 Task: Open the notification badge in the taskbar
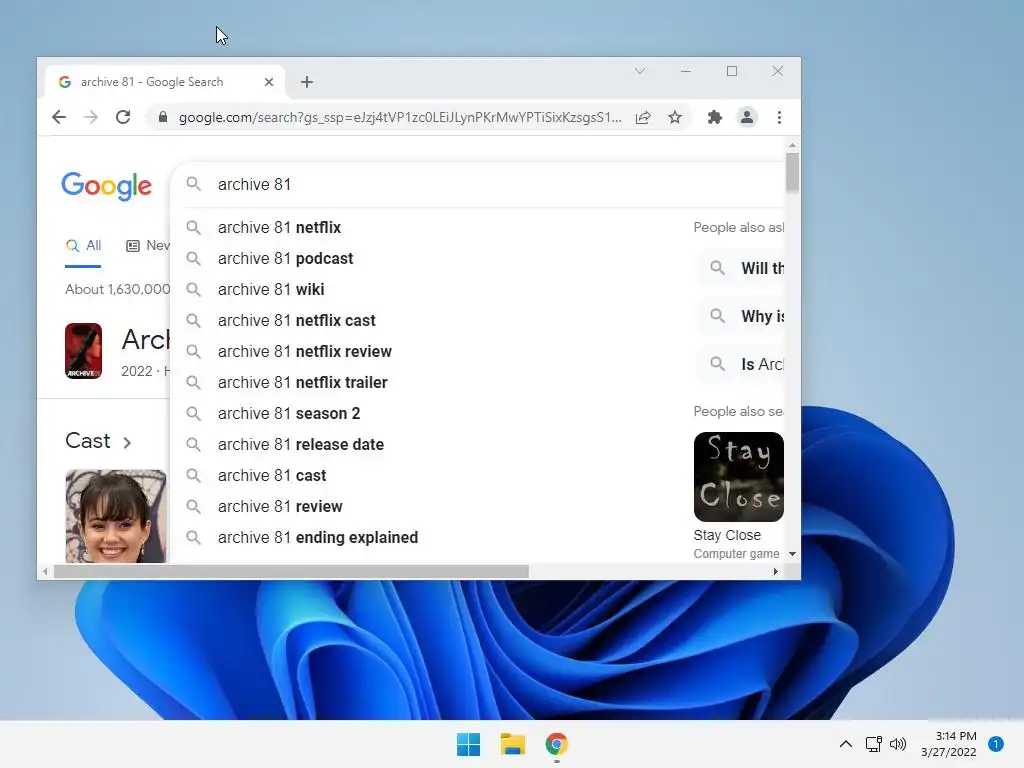coord(996,744)
